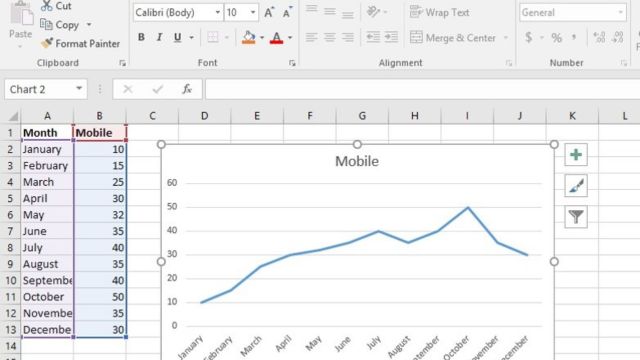The image size is (640, 360).
Task: Select column B header
Action: 100,116
